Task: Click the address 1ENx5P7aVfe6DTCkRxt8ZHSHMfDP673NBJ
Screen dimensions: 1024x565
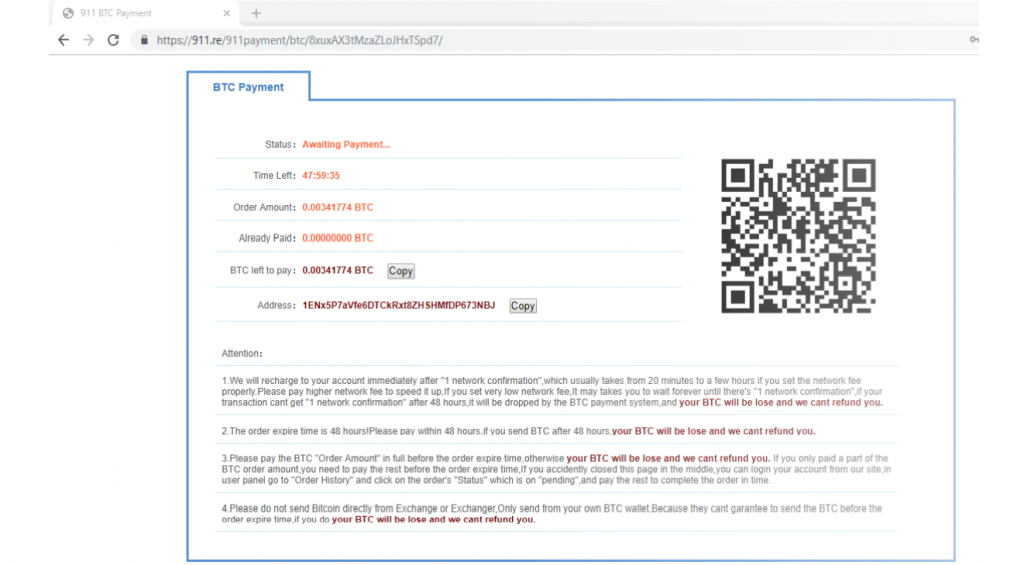Action: (398, 305)
